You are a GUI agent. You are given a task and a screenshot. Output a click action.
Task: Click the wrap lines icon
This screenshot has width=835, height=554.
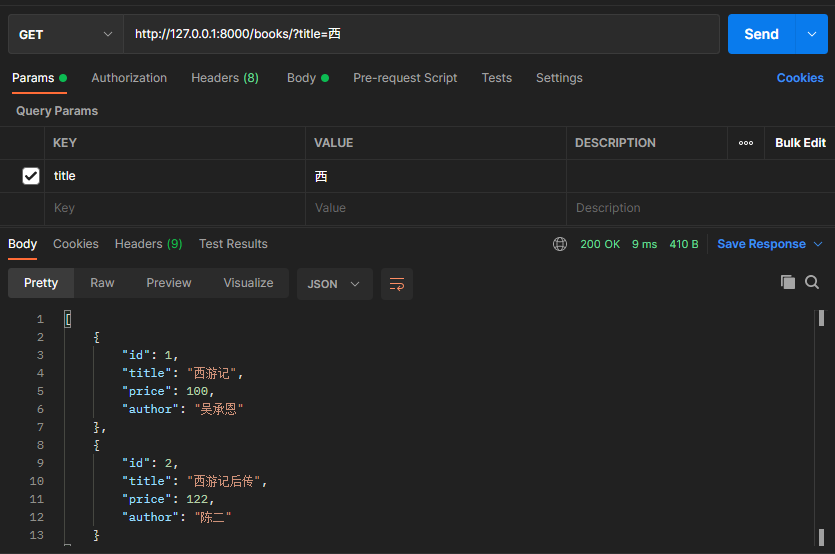(x=397, y=284)
